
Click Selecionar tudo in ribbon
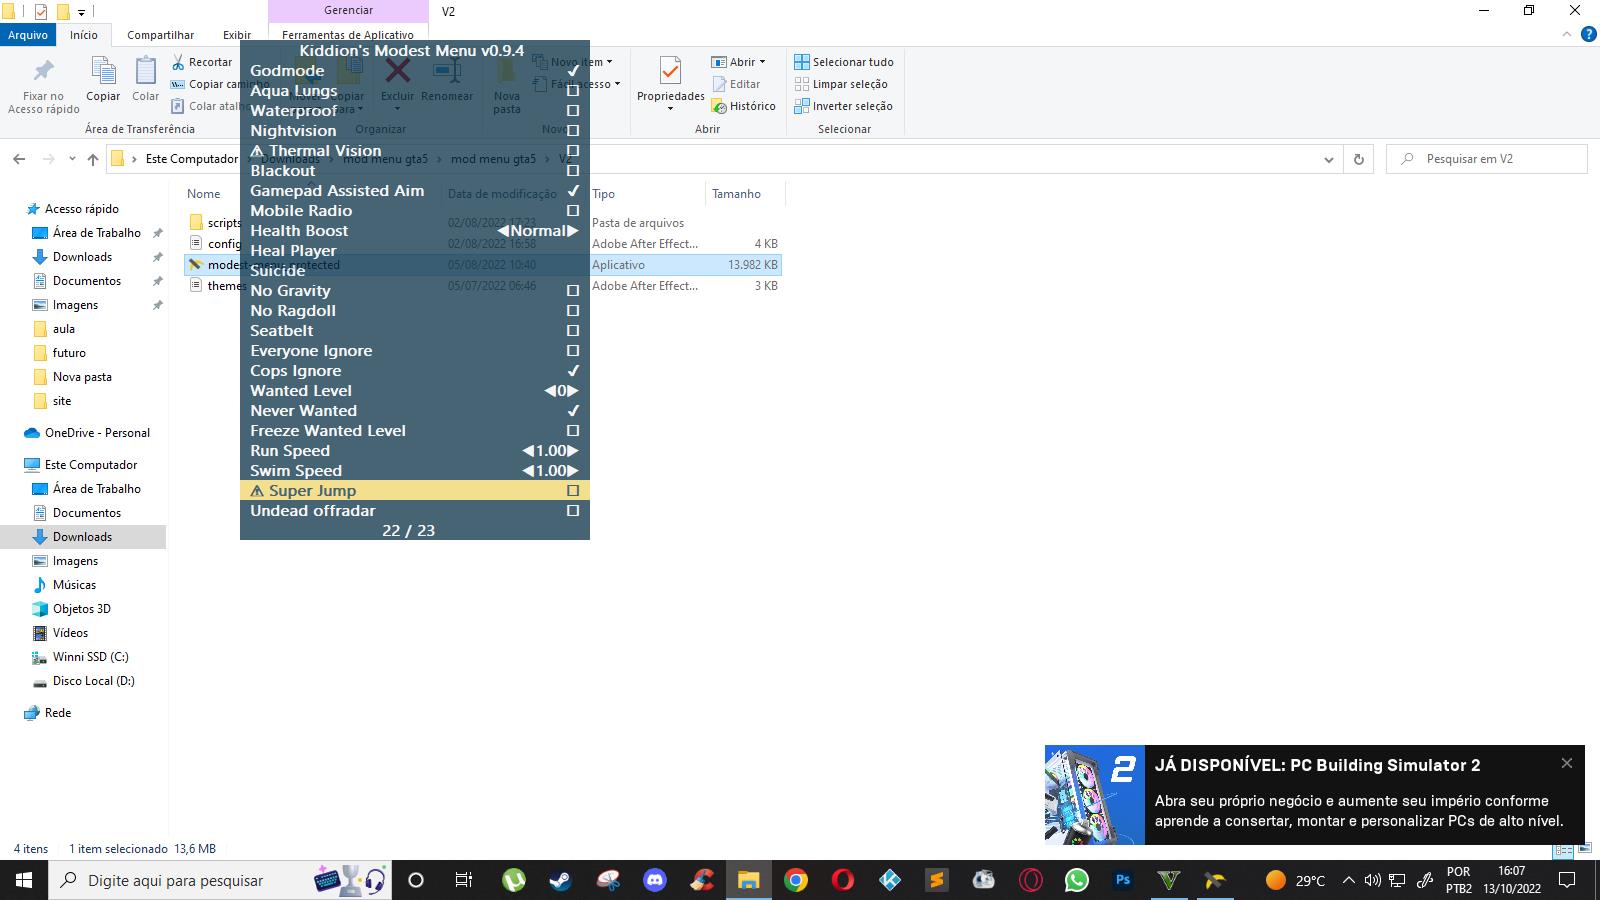click(844, 62)
